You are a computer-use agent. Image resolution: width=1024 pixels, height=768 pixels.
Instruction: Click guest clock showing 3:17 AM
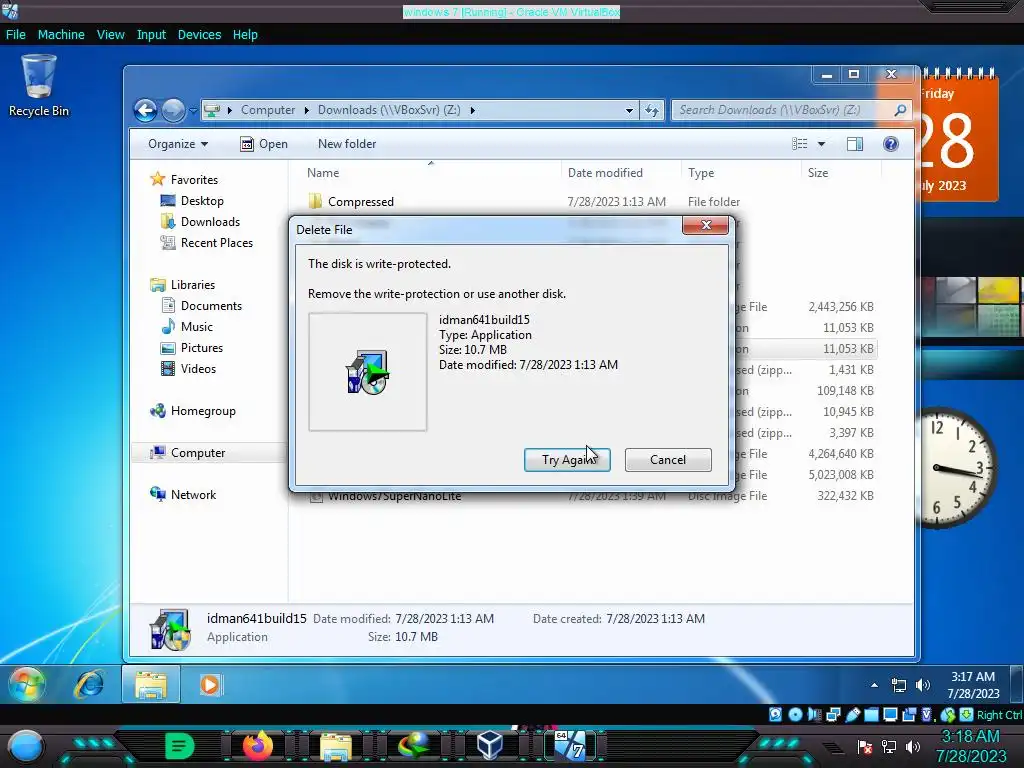coord(973,685)
